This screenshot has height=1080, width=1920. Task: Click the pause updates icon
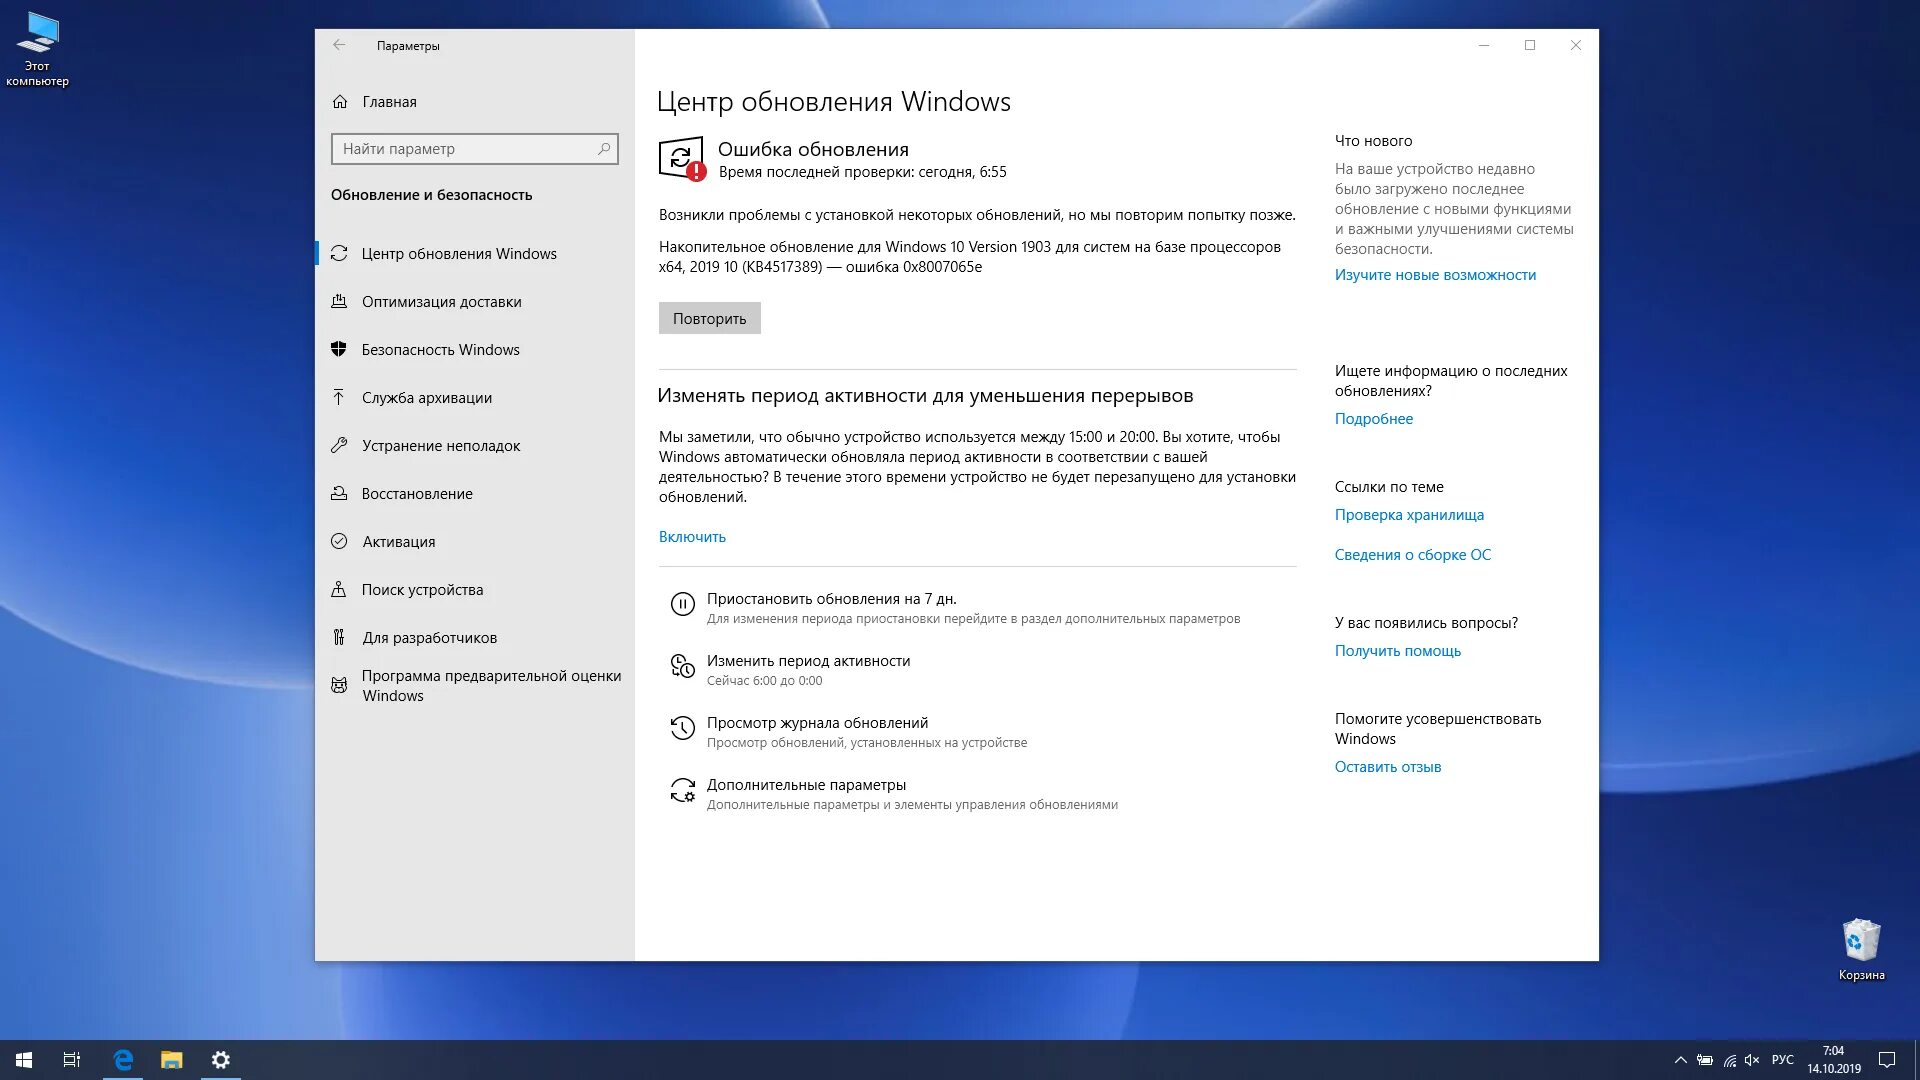tap(682, 604)
